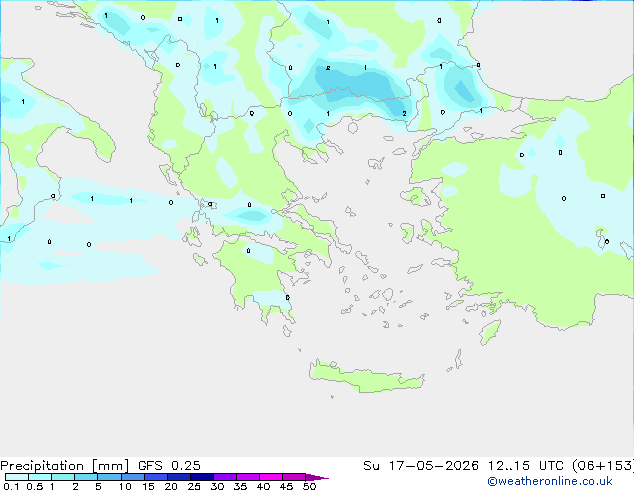The height and width of the screenshot is (490, 634).
Task: Click the '0.25' model resolution text
Action: point(186,466)
